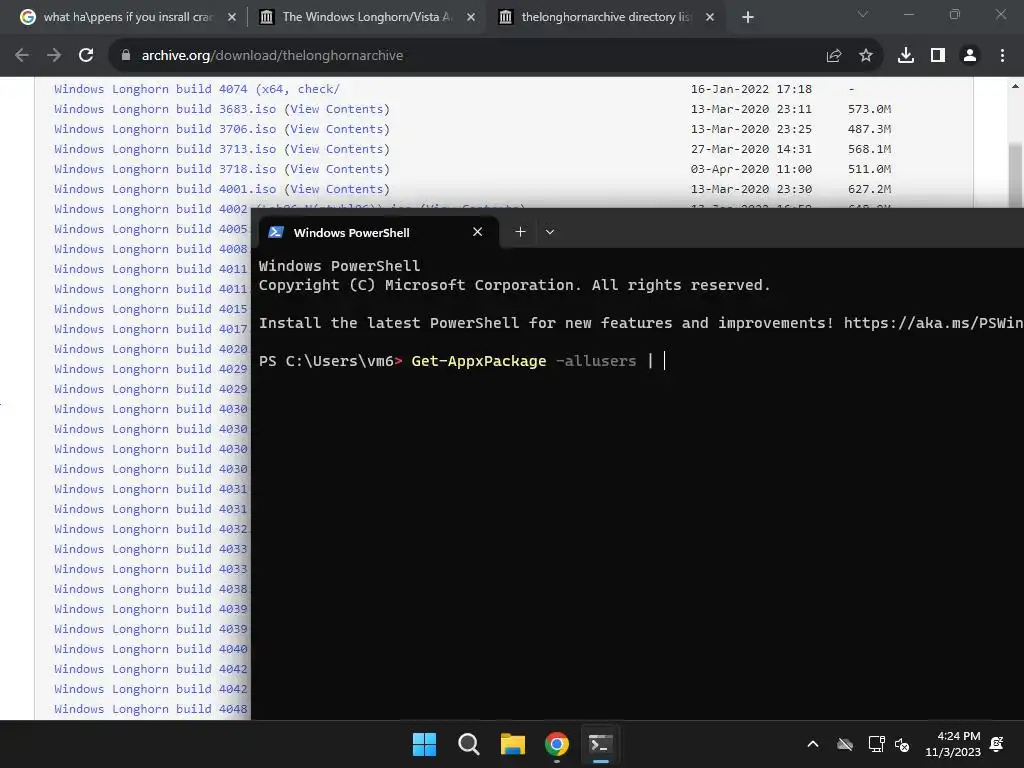
Task: Open Chrome three-dot menu
Action: pos(1002,56)
